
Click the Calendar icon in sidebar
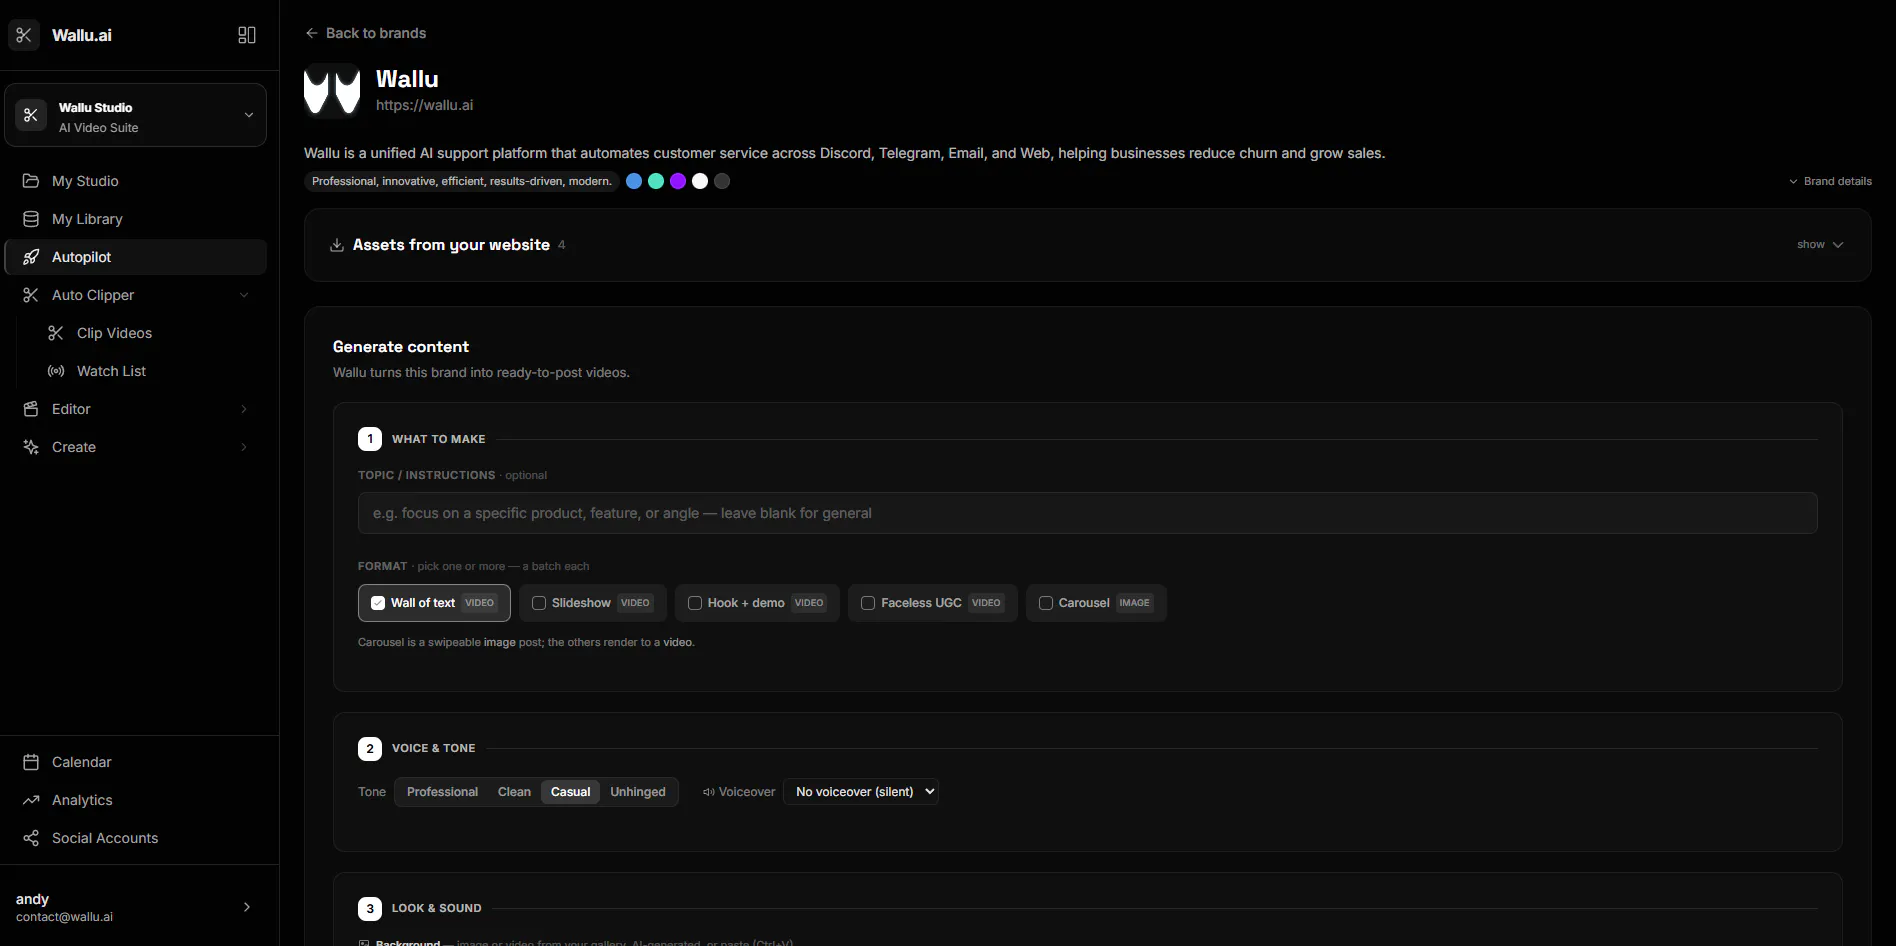(31, 762)
